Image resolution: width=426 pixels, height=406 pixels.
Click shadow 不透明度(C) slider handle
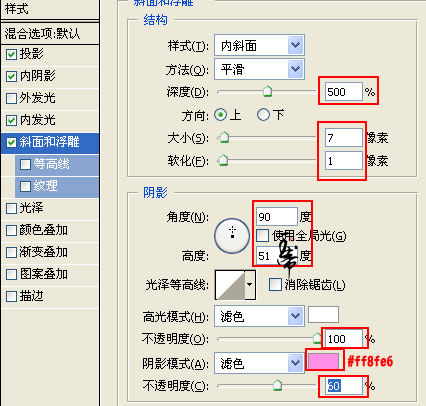coord(277,385)
